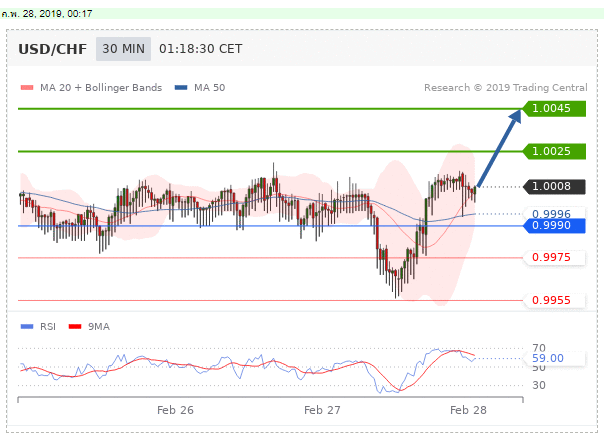This screenshot has width=604, height=439.
Task: Click the 1.0045 resistance price tag
Action: [554, 109]
